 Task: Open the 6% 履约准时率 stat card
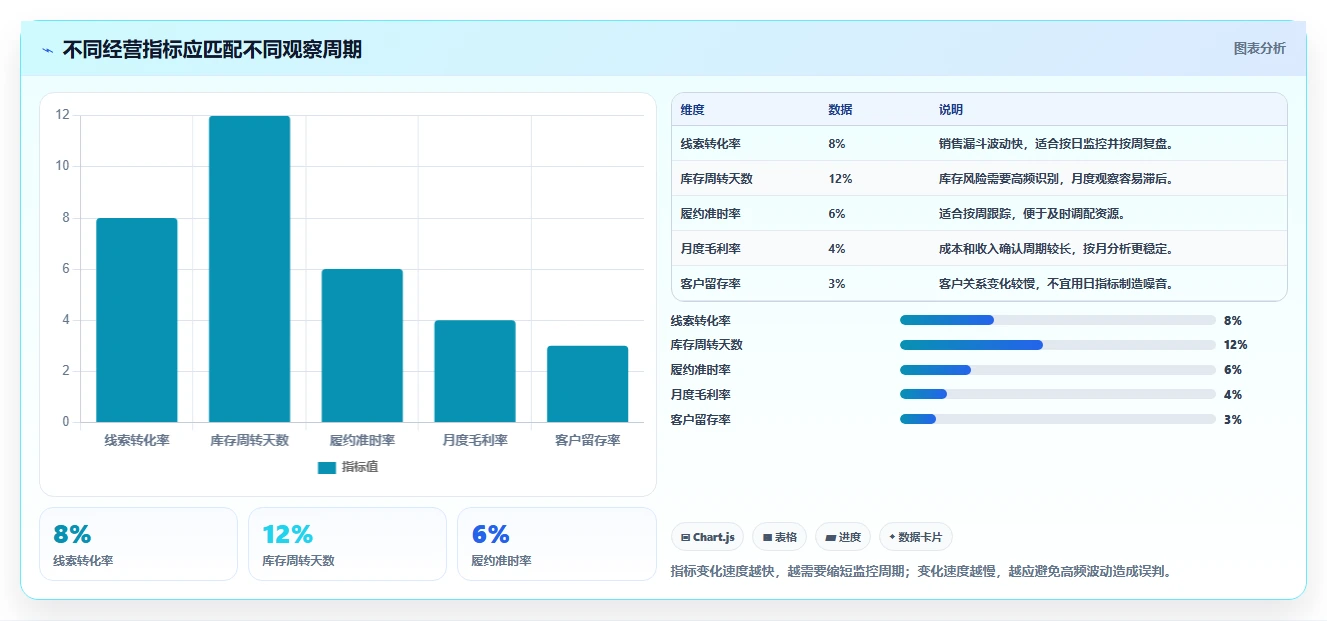click(x=556, y=544)
